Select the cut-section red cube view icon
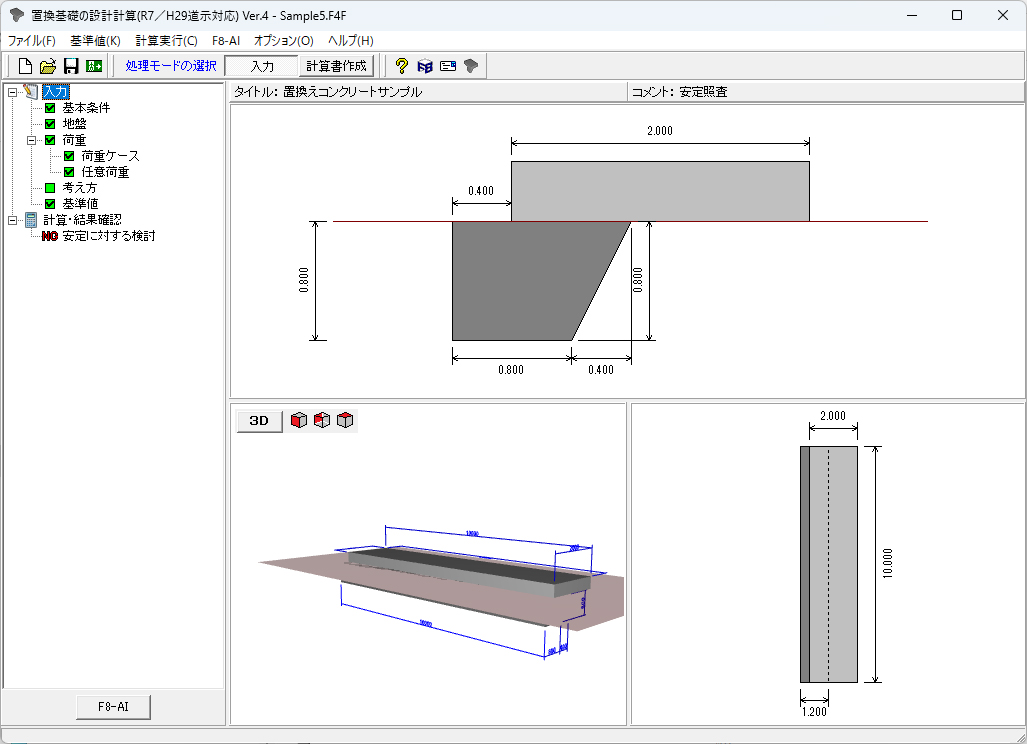Screen dimensions: 1027x744 [x=322, y=420]
